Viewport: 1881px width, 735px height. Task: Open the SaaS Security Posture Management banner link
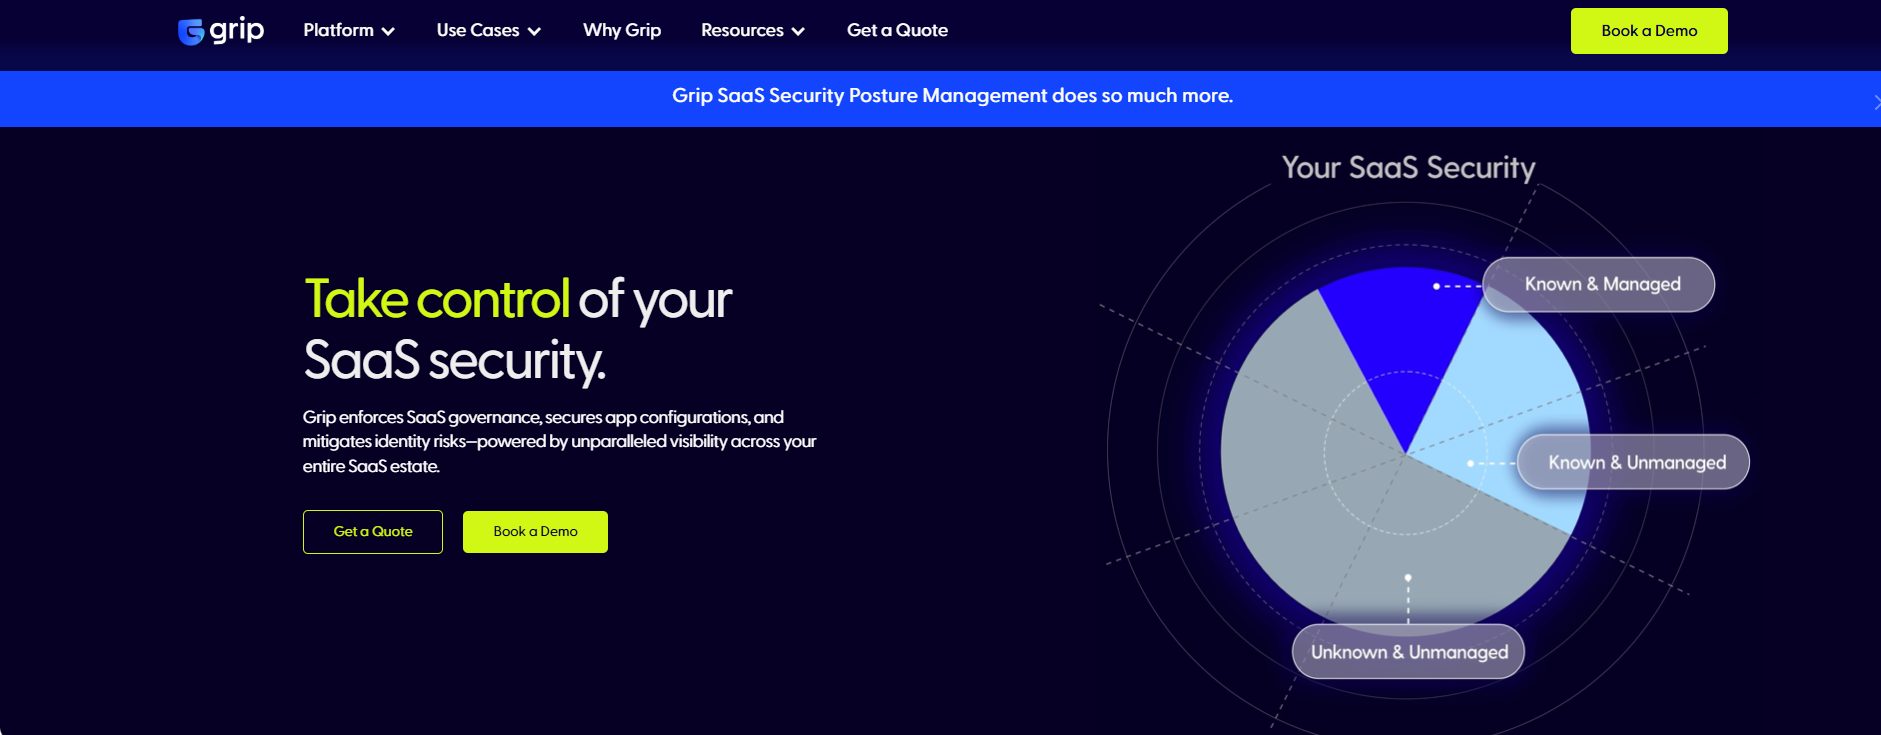point(951,96)
